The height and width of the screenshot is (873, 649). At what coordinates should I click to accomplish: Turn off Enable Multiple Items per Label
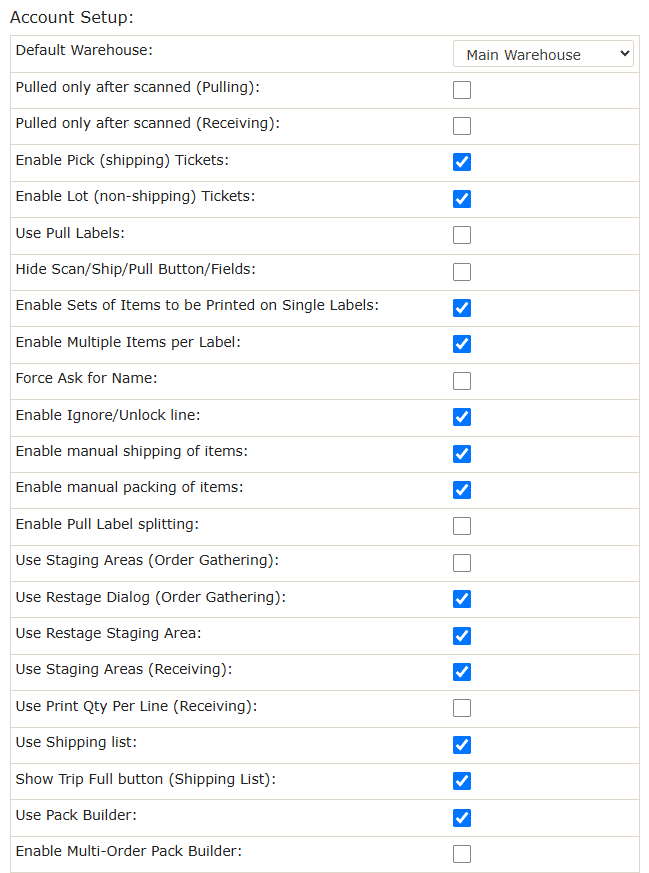(x=461, y=344)
